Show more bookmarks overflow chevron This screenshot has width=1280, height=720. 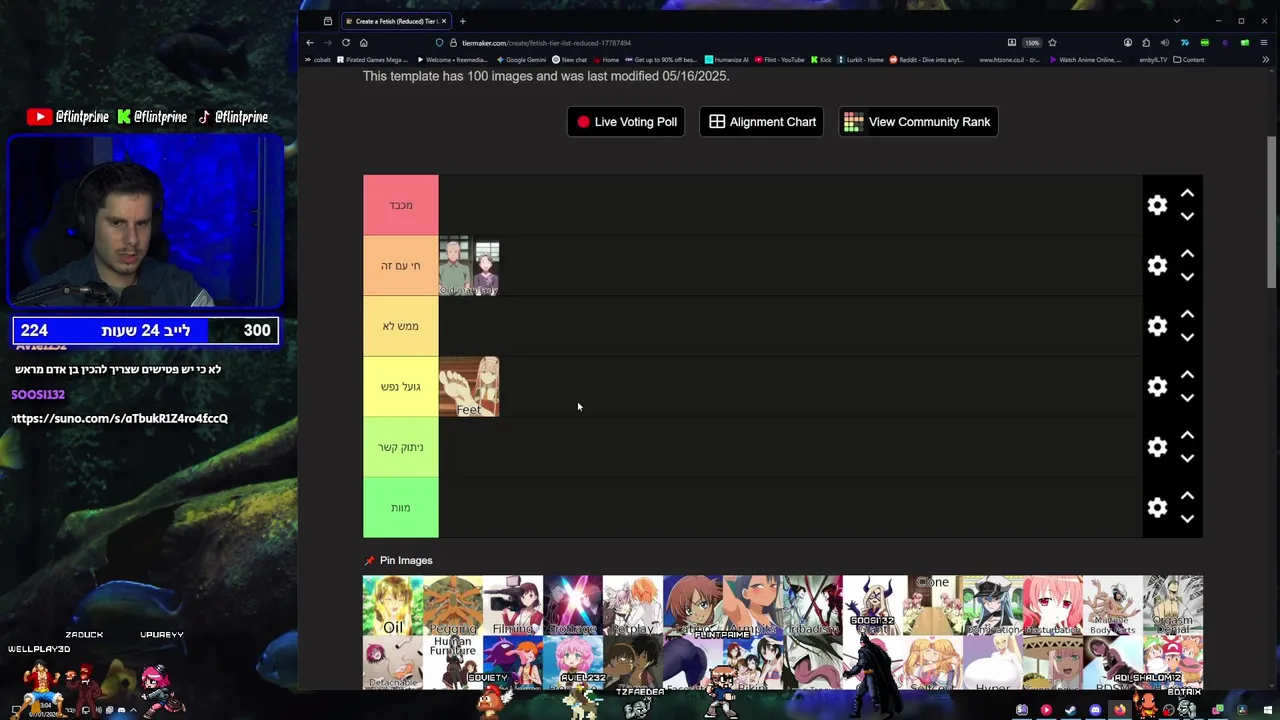point(1266,60)
